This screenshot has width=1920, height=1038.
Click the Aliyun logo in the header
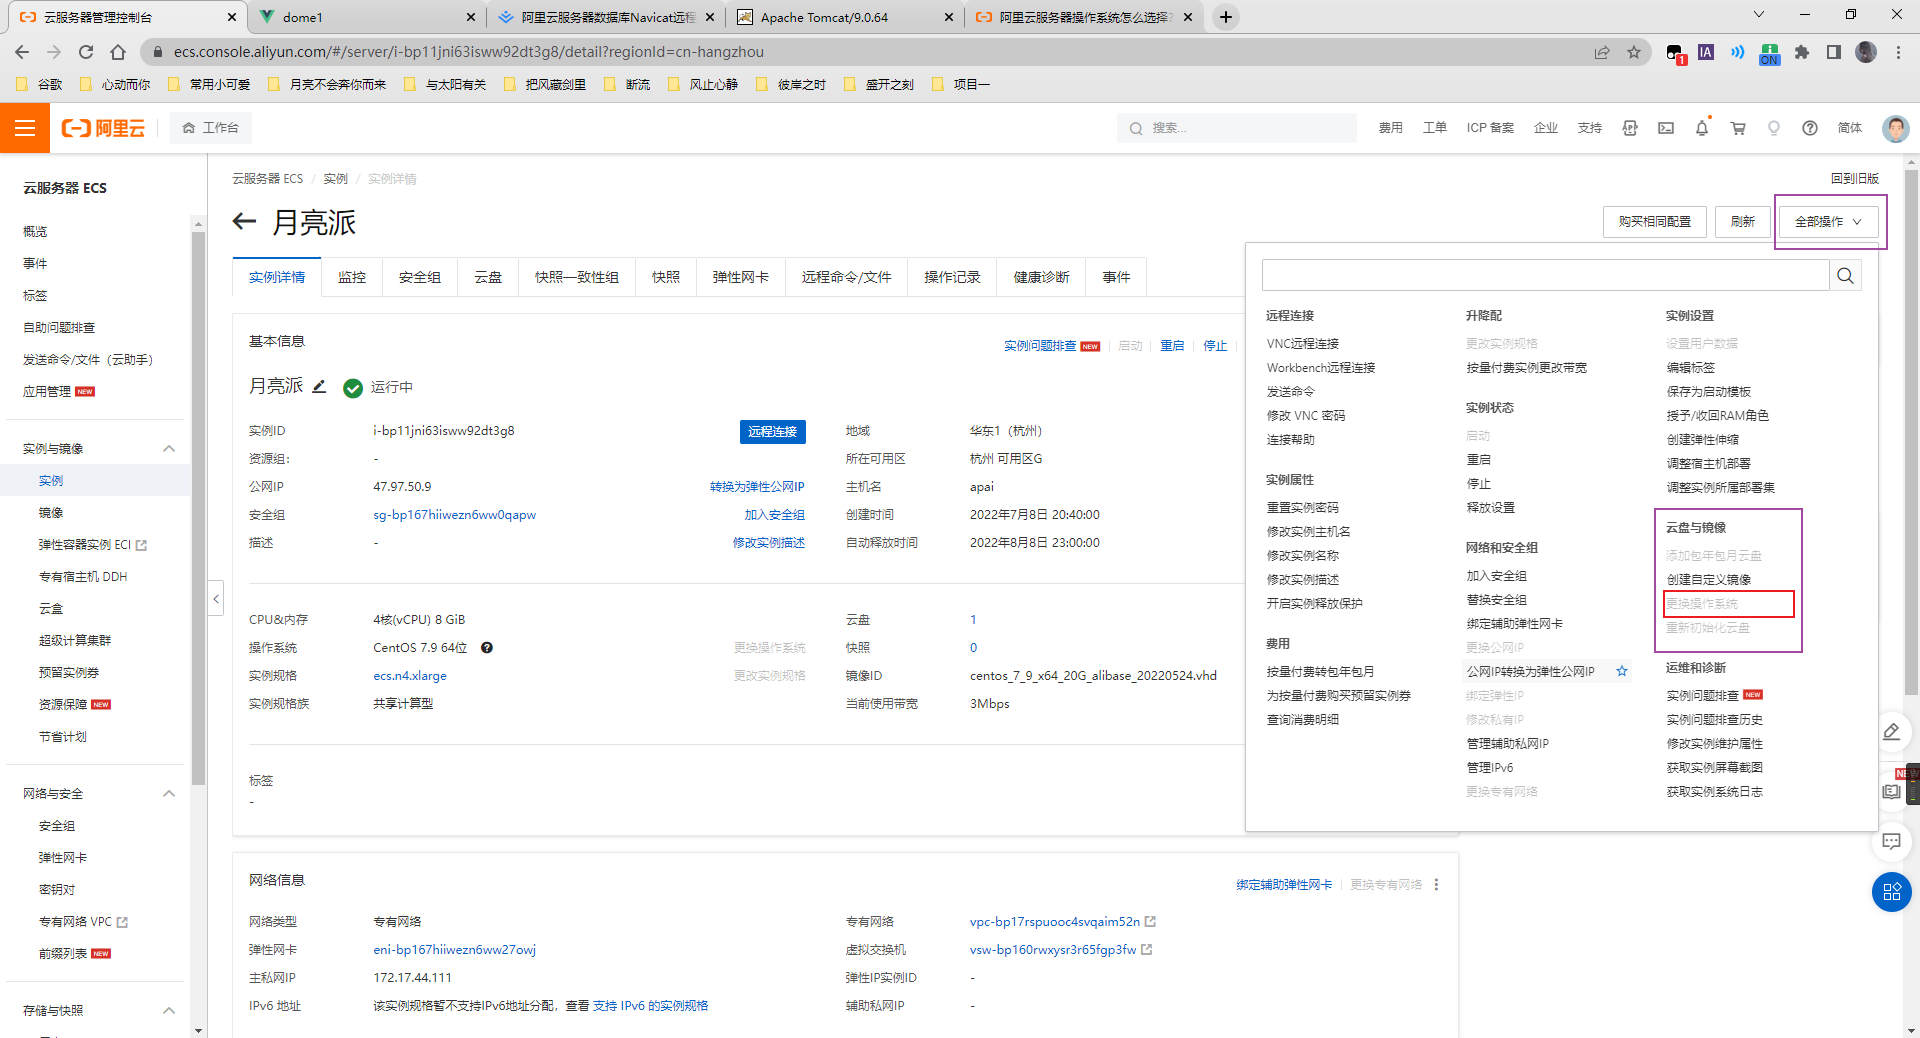(x=104, y=128)
